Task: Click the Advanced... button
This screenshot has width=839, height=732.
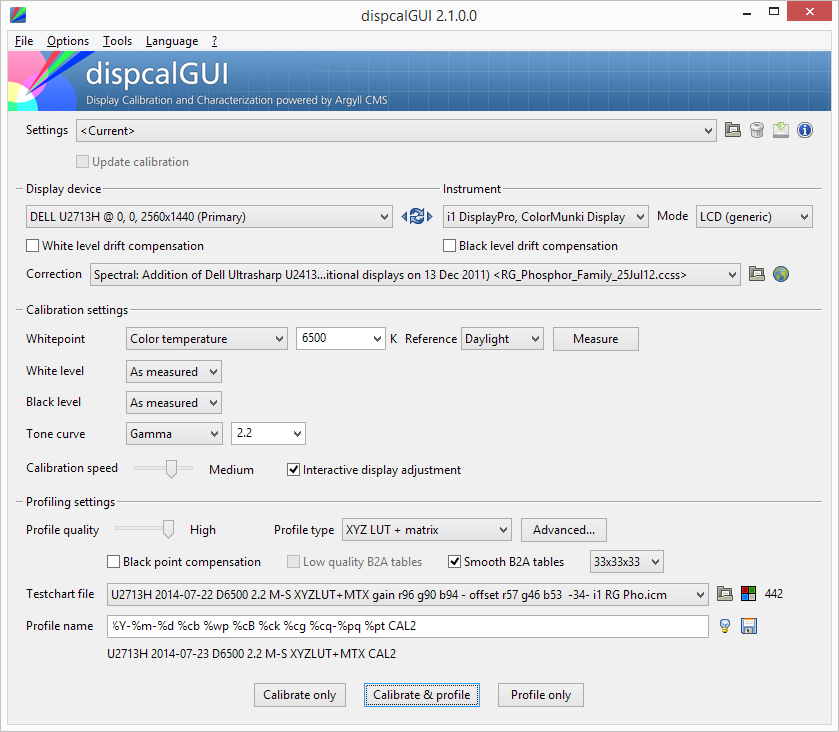Action: [563, 530]
